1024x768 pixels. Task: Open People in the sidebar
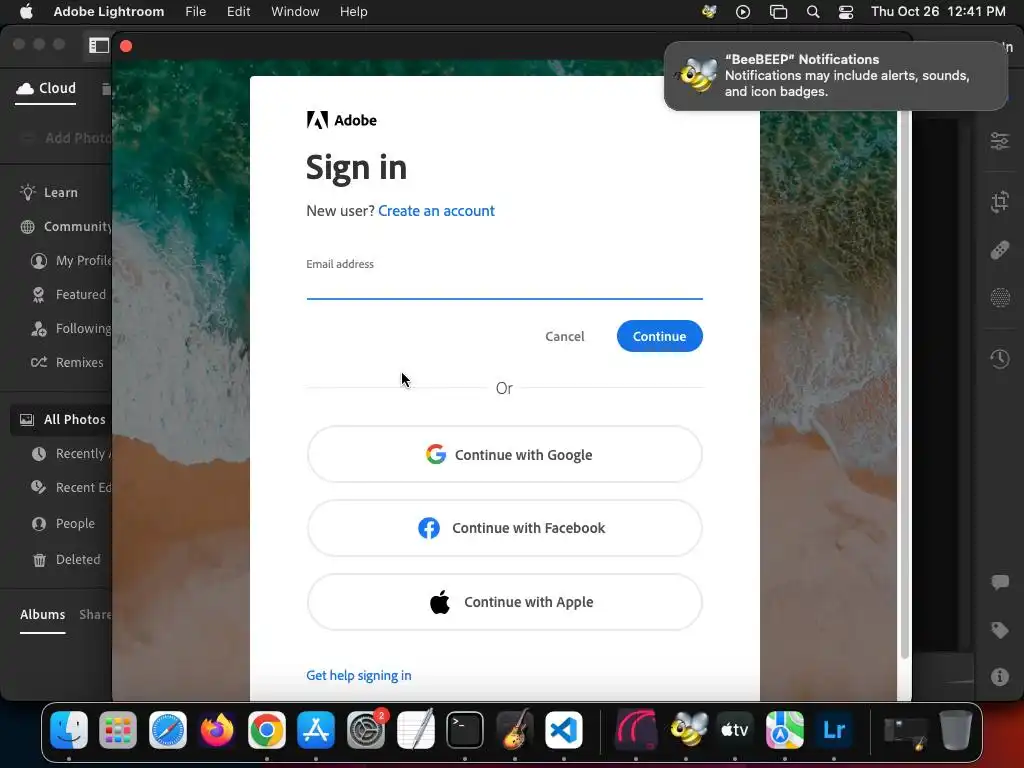click(x=64, y=523)
